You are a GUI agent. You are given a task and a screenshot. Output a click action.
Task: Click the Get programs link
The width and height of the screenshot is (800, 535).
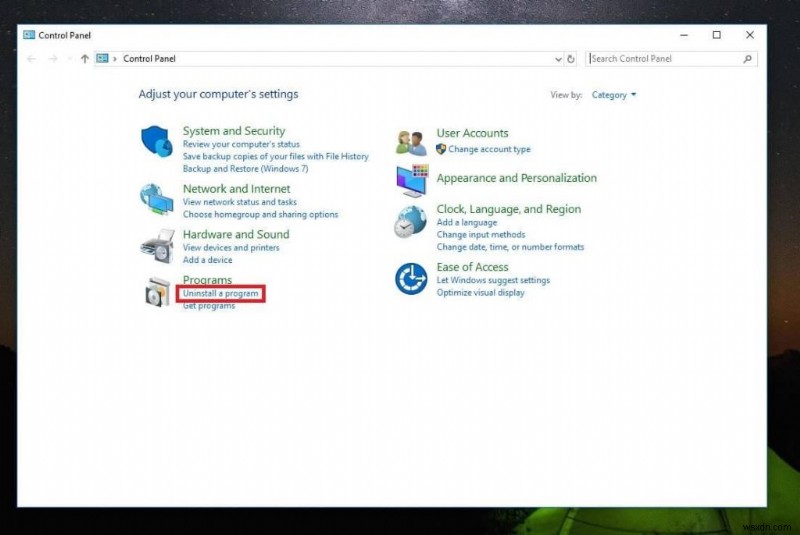click(209, 306)
